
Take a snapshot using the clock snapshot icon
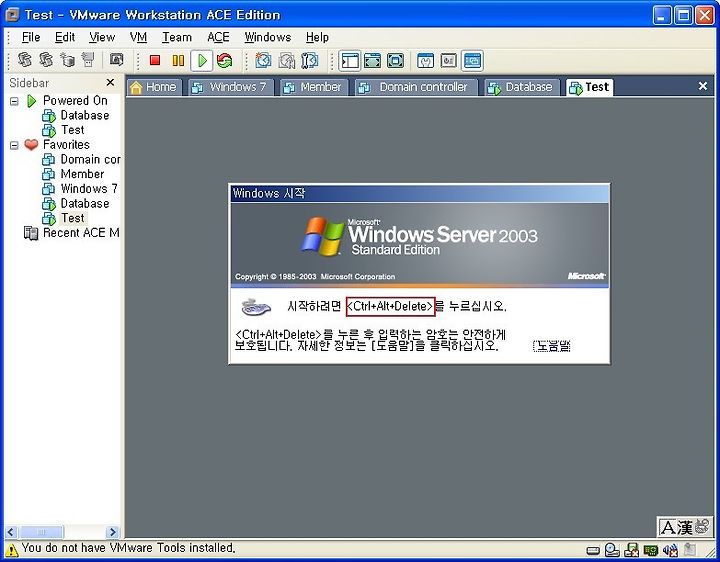[x=263, y=60]
